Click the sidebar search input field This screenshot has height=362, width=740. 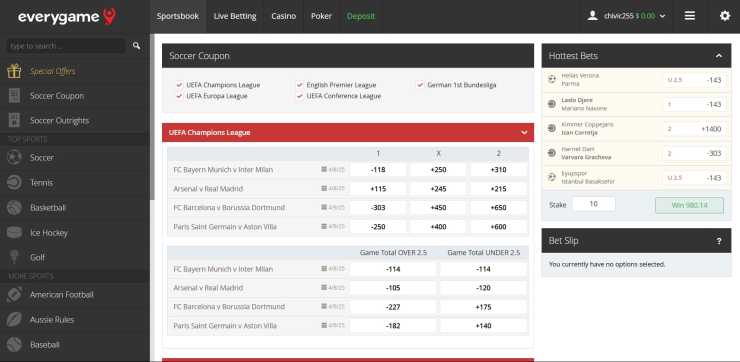tap(66, 46)
